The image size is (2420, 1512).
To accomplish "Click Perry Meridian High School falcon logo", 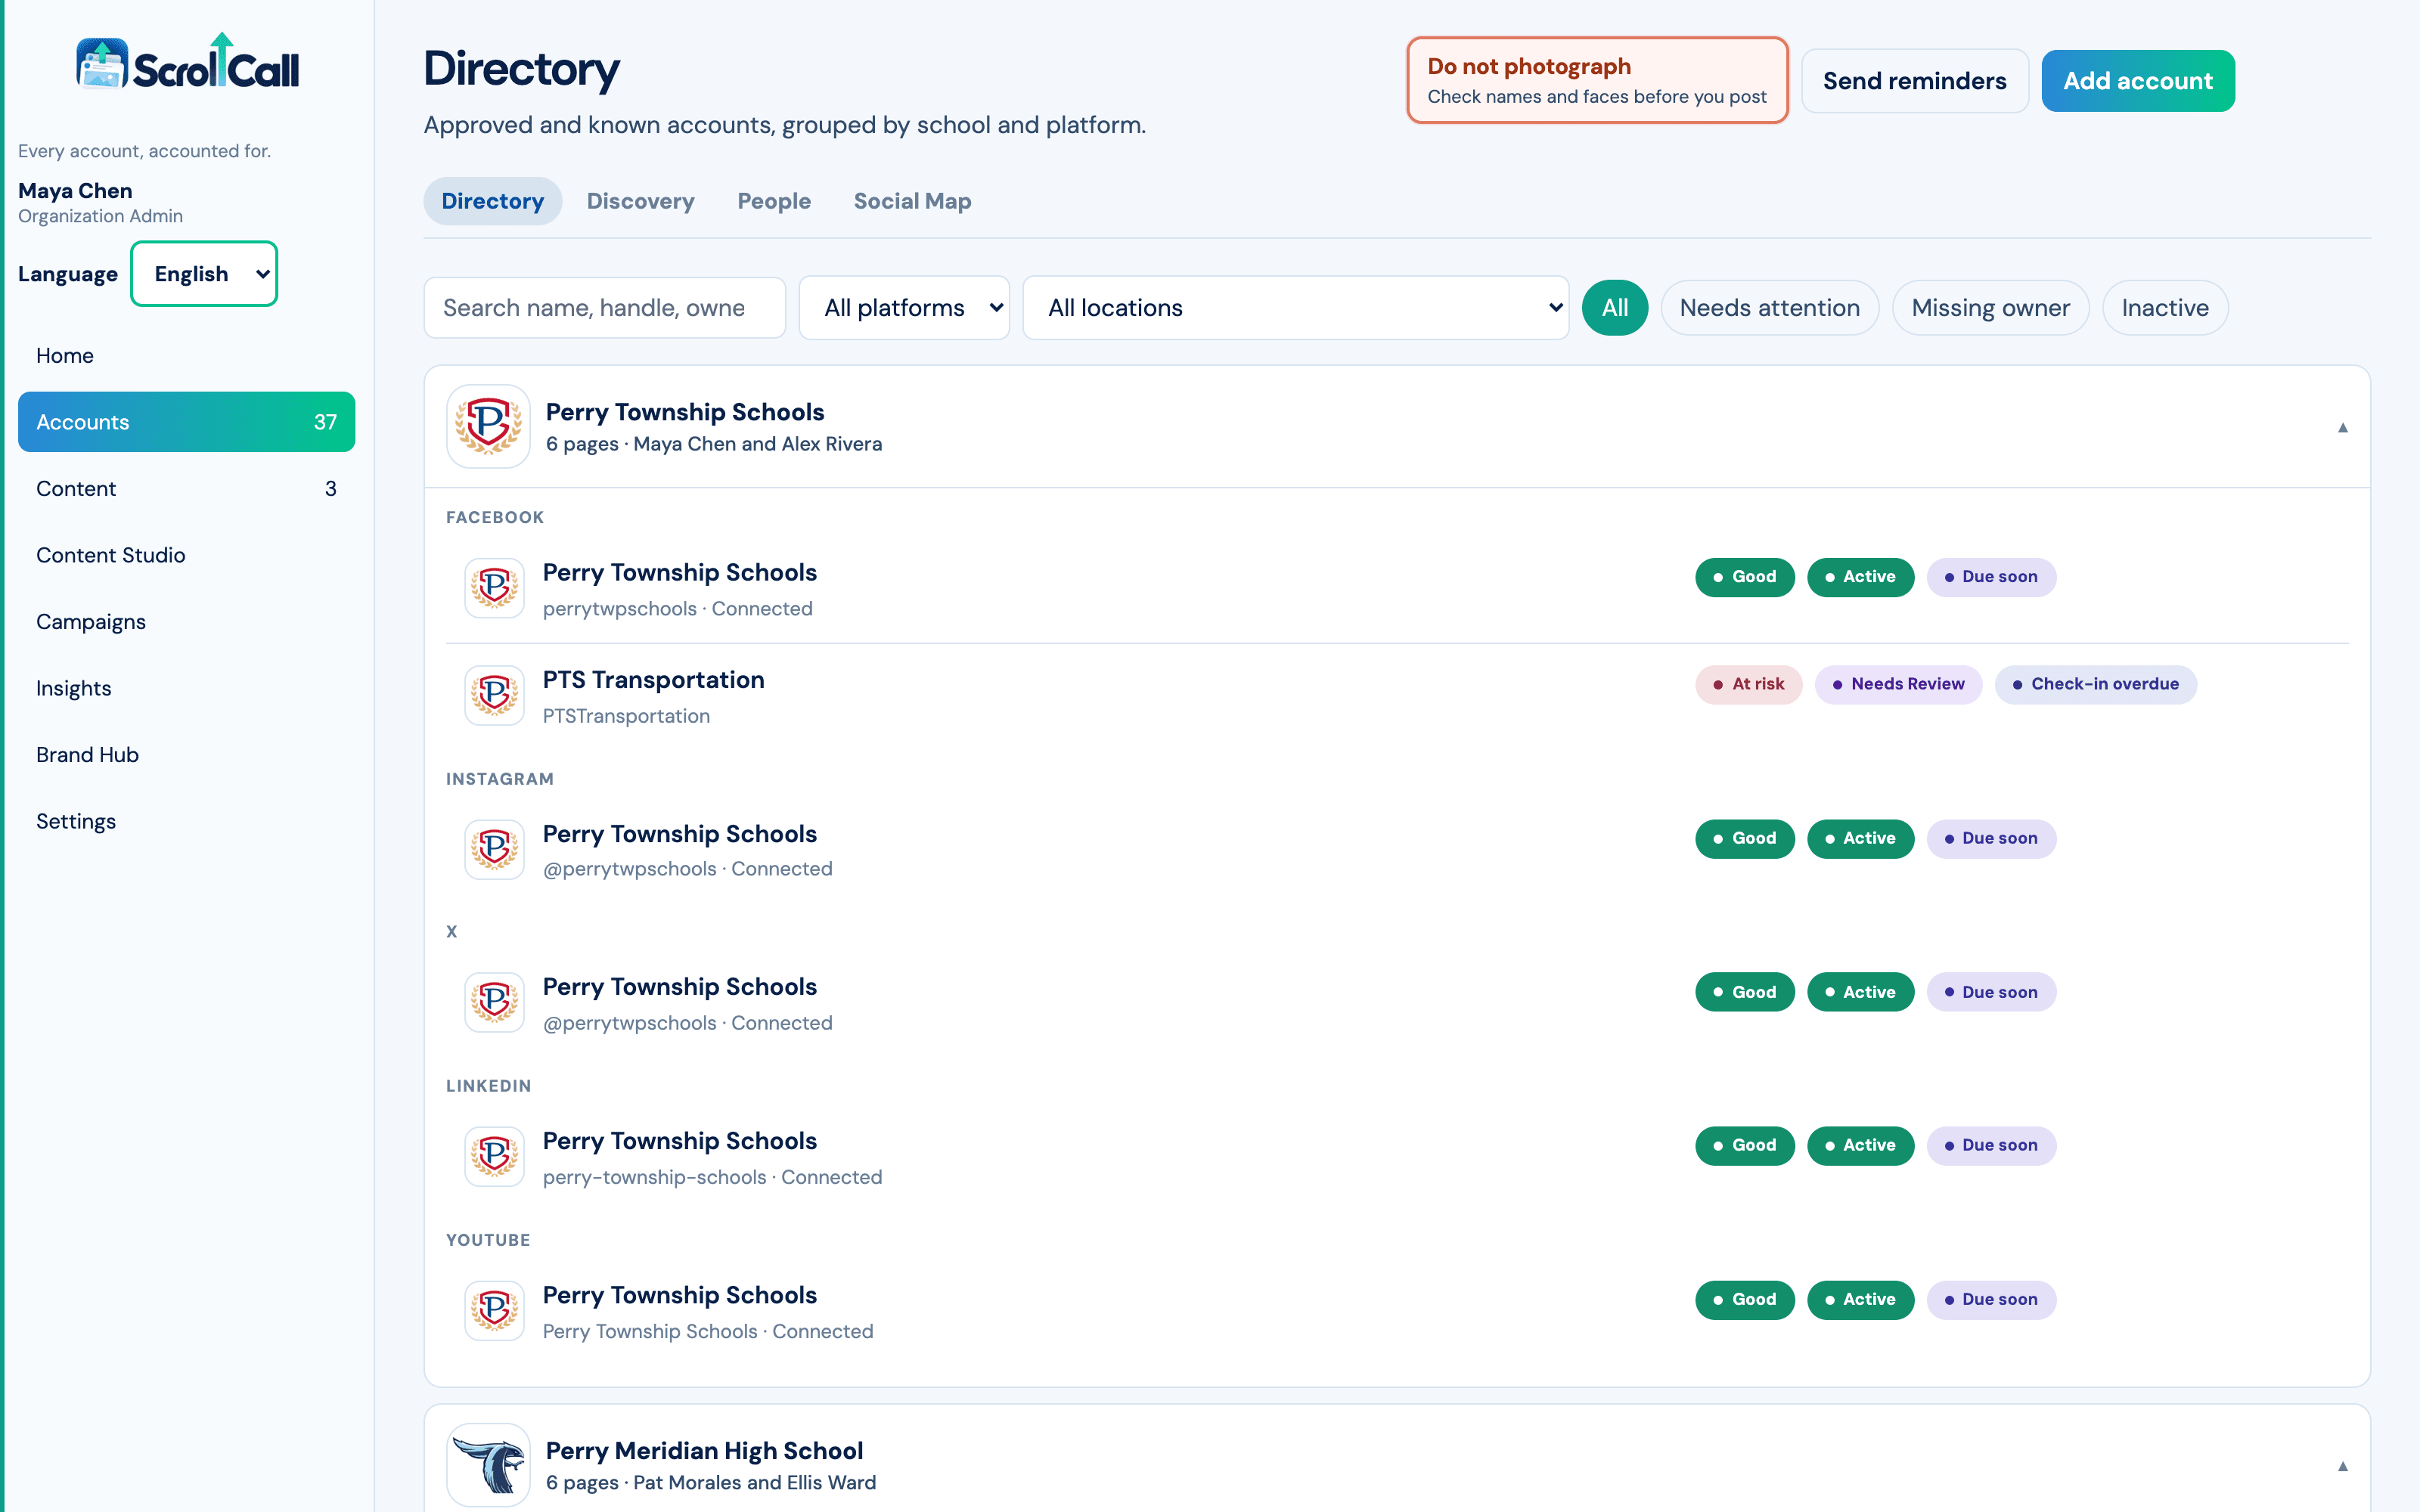I will [488, 1465].
